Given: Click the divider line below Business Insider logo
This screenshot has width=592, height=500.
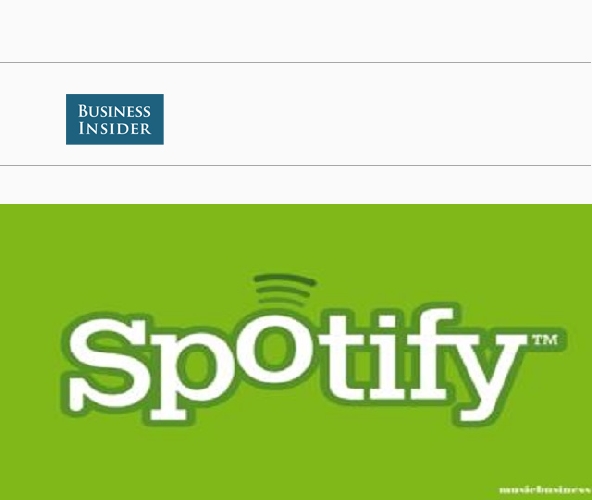Looking at the screenshot, I should [x=295, y=165].
